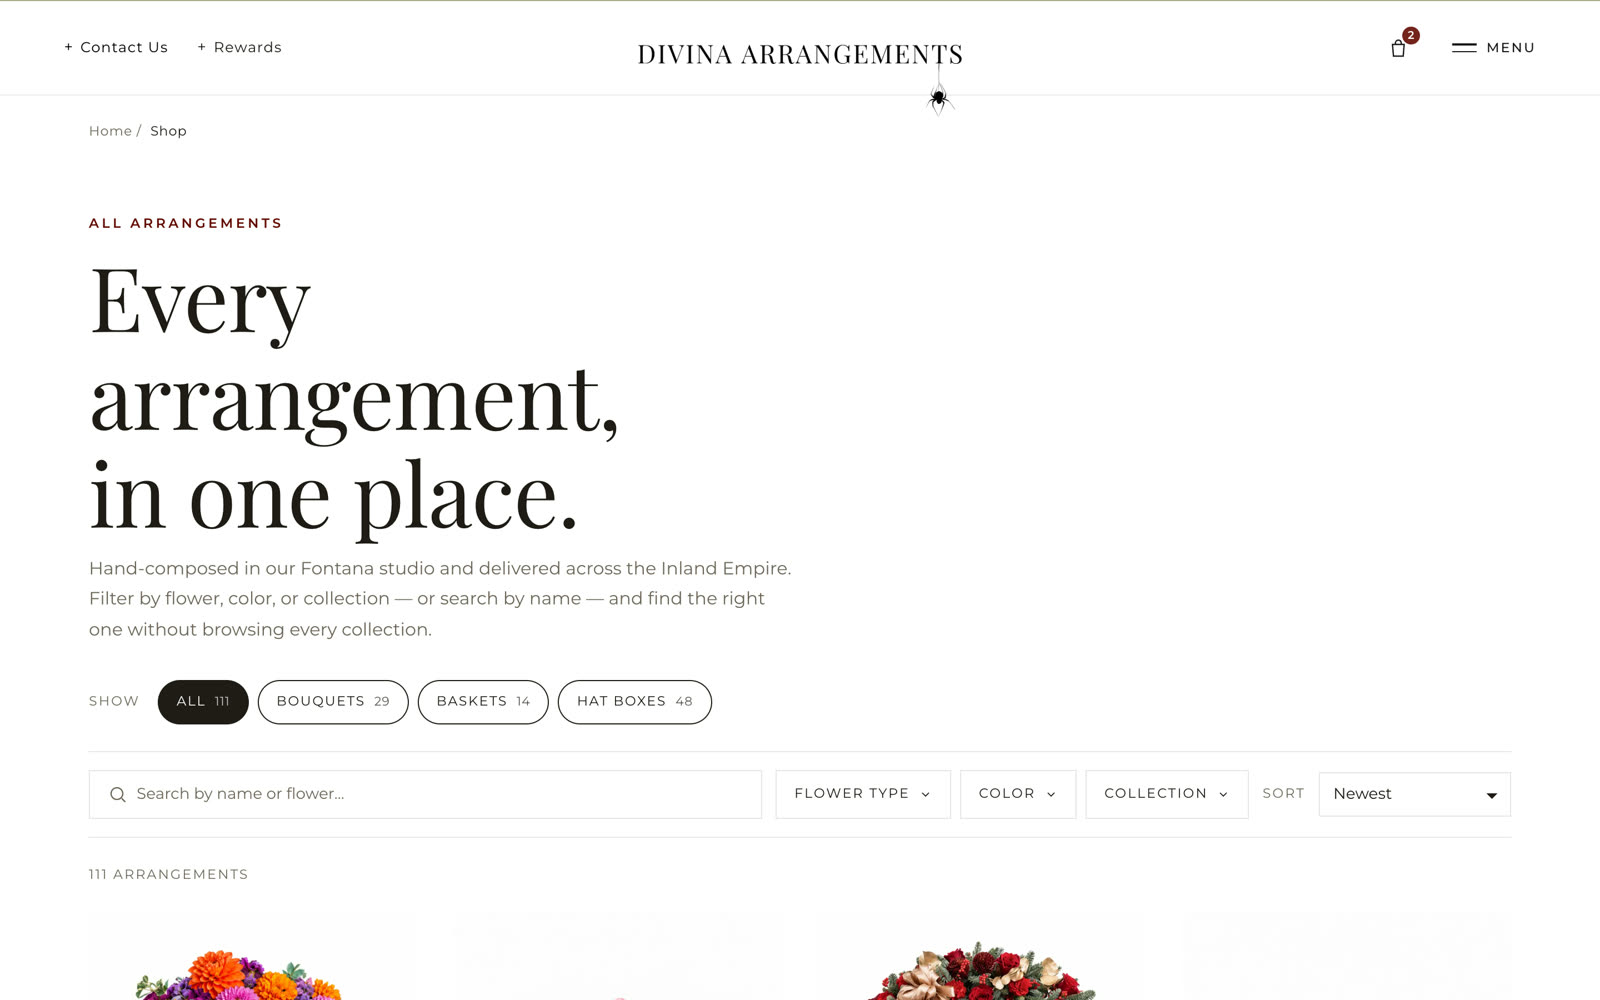Open the Contact Us link
The height and width of the screenshot is (1000, 1600).
tap(116, 47)
